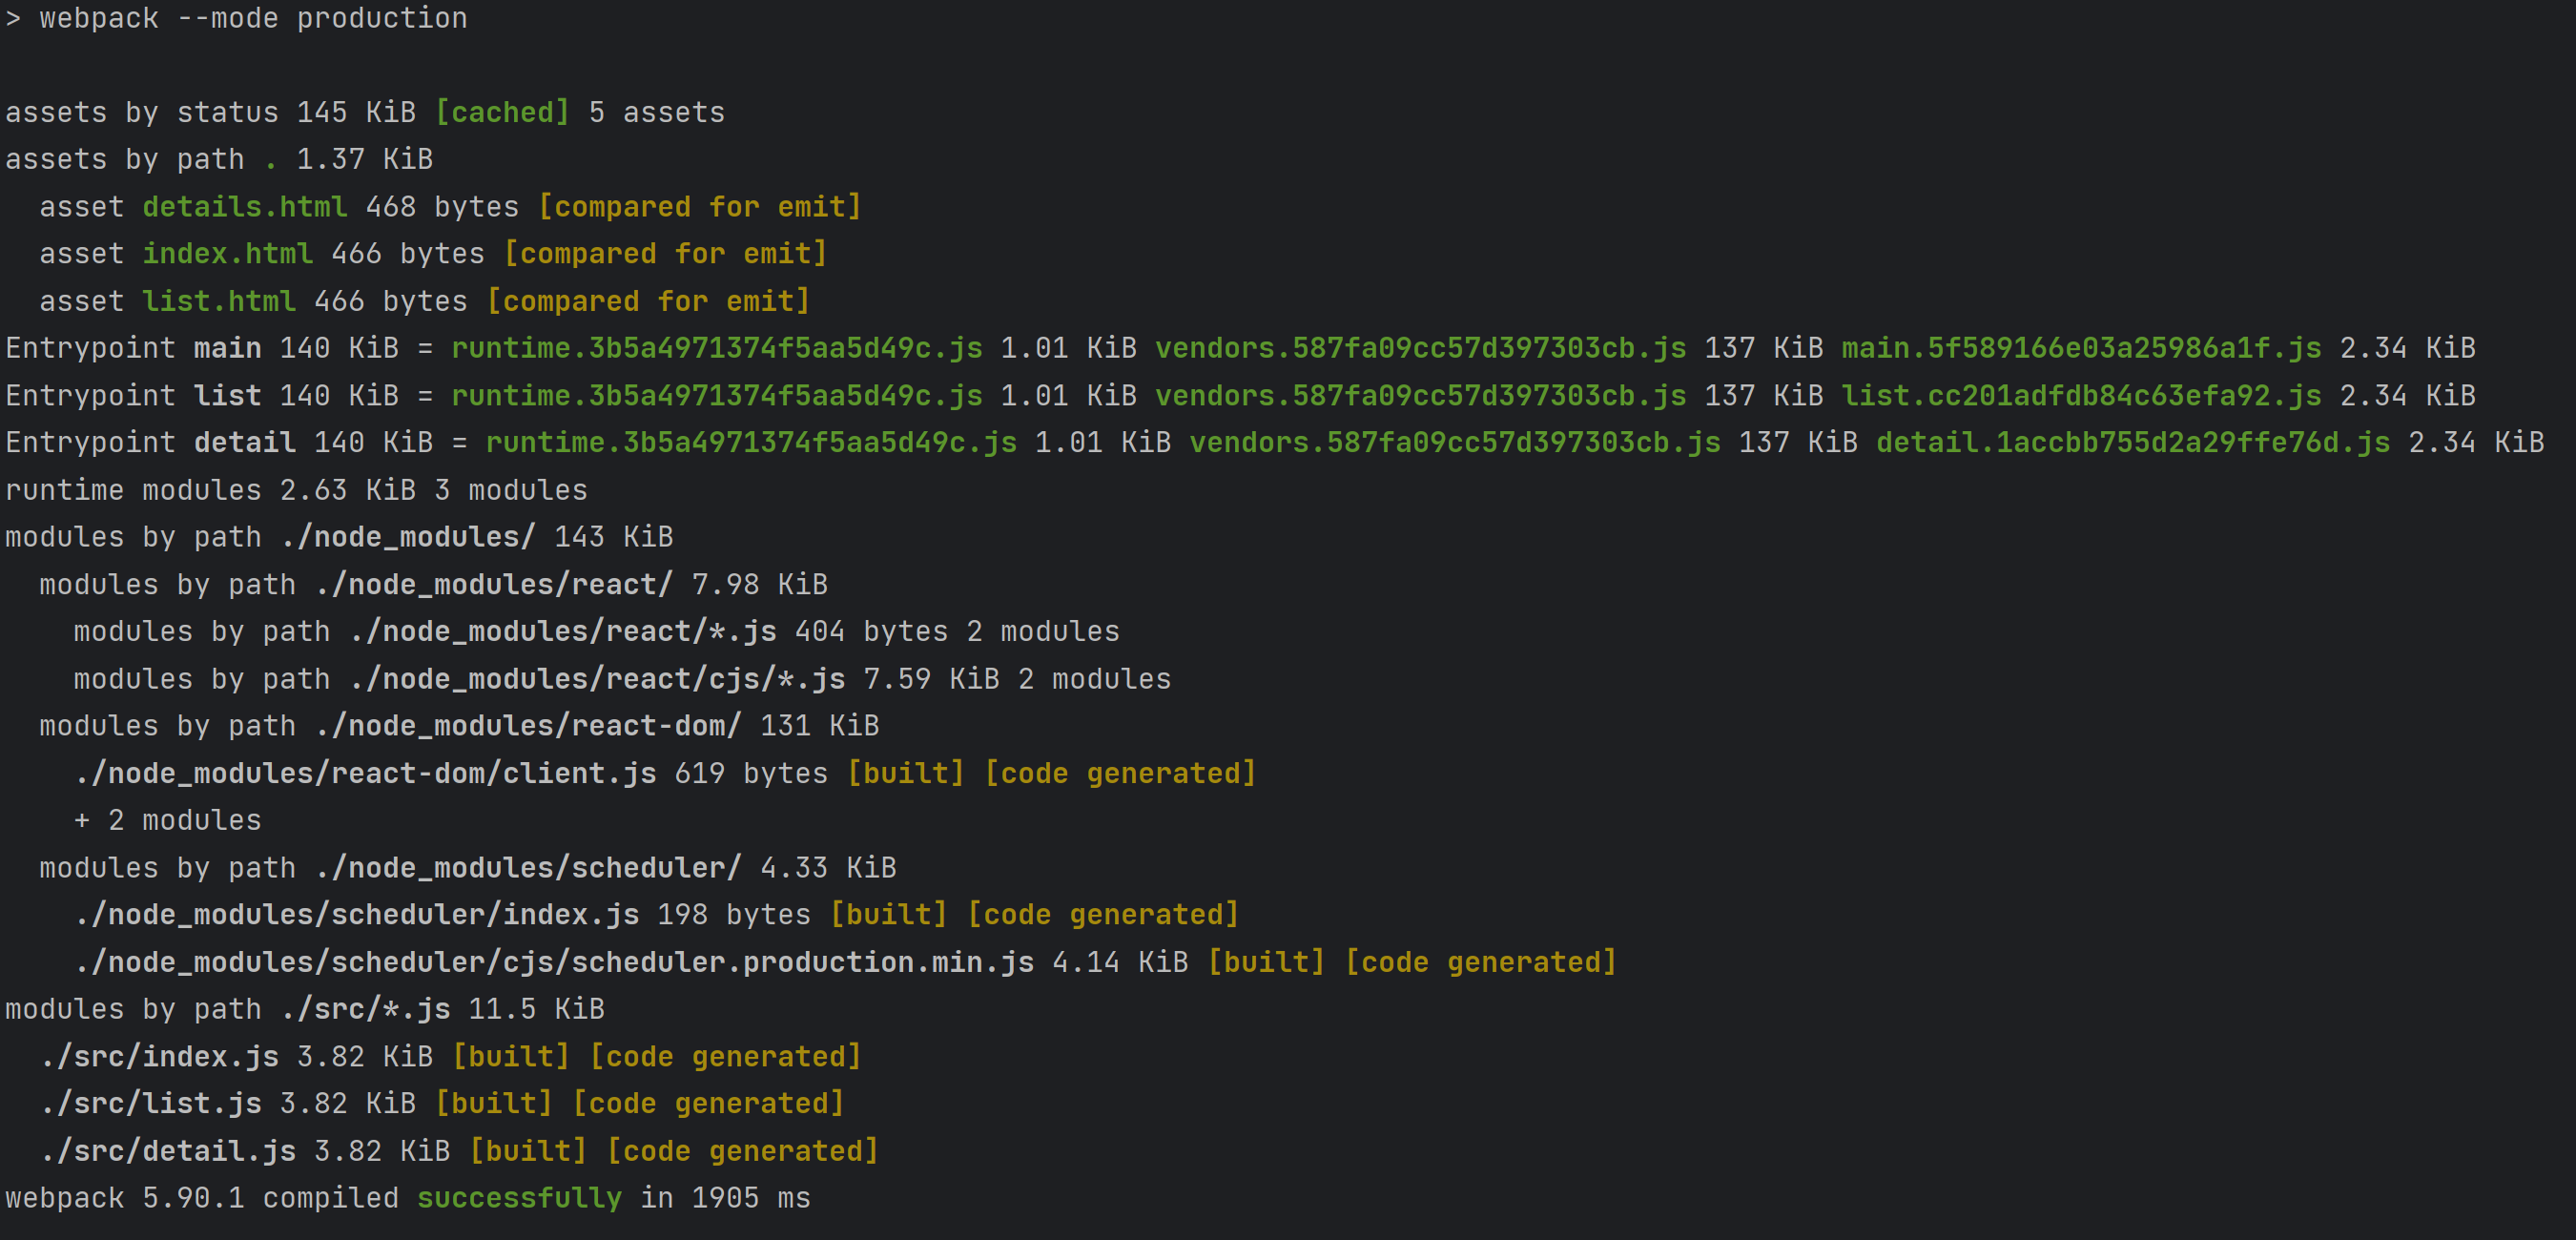The width and height of the screenshot is (2576, 1240).
Task: Click the '+ 2 modules' line
Action: tap(167, 821)
